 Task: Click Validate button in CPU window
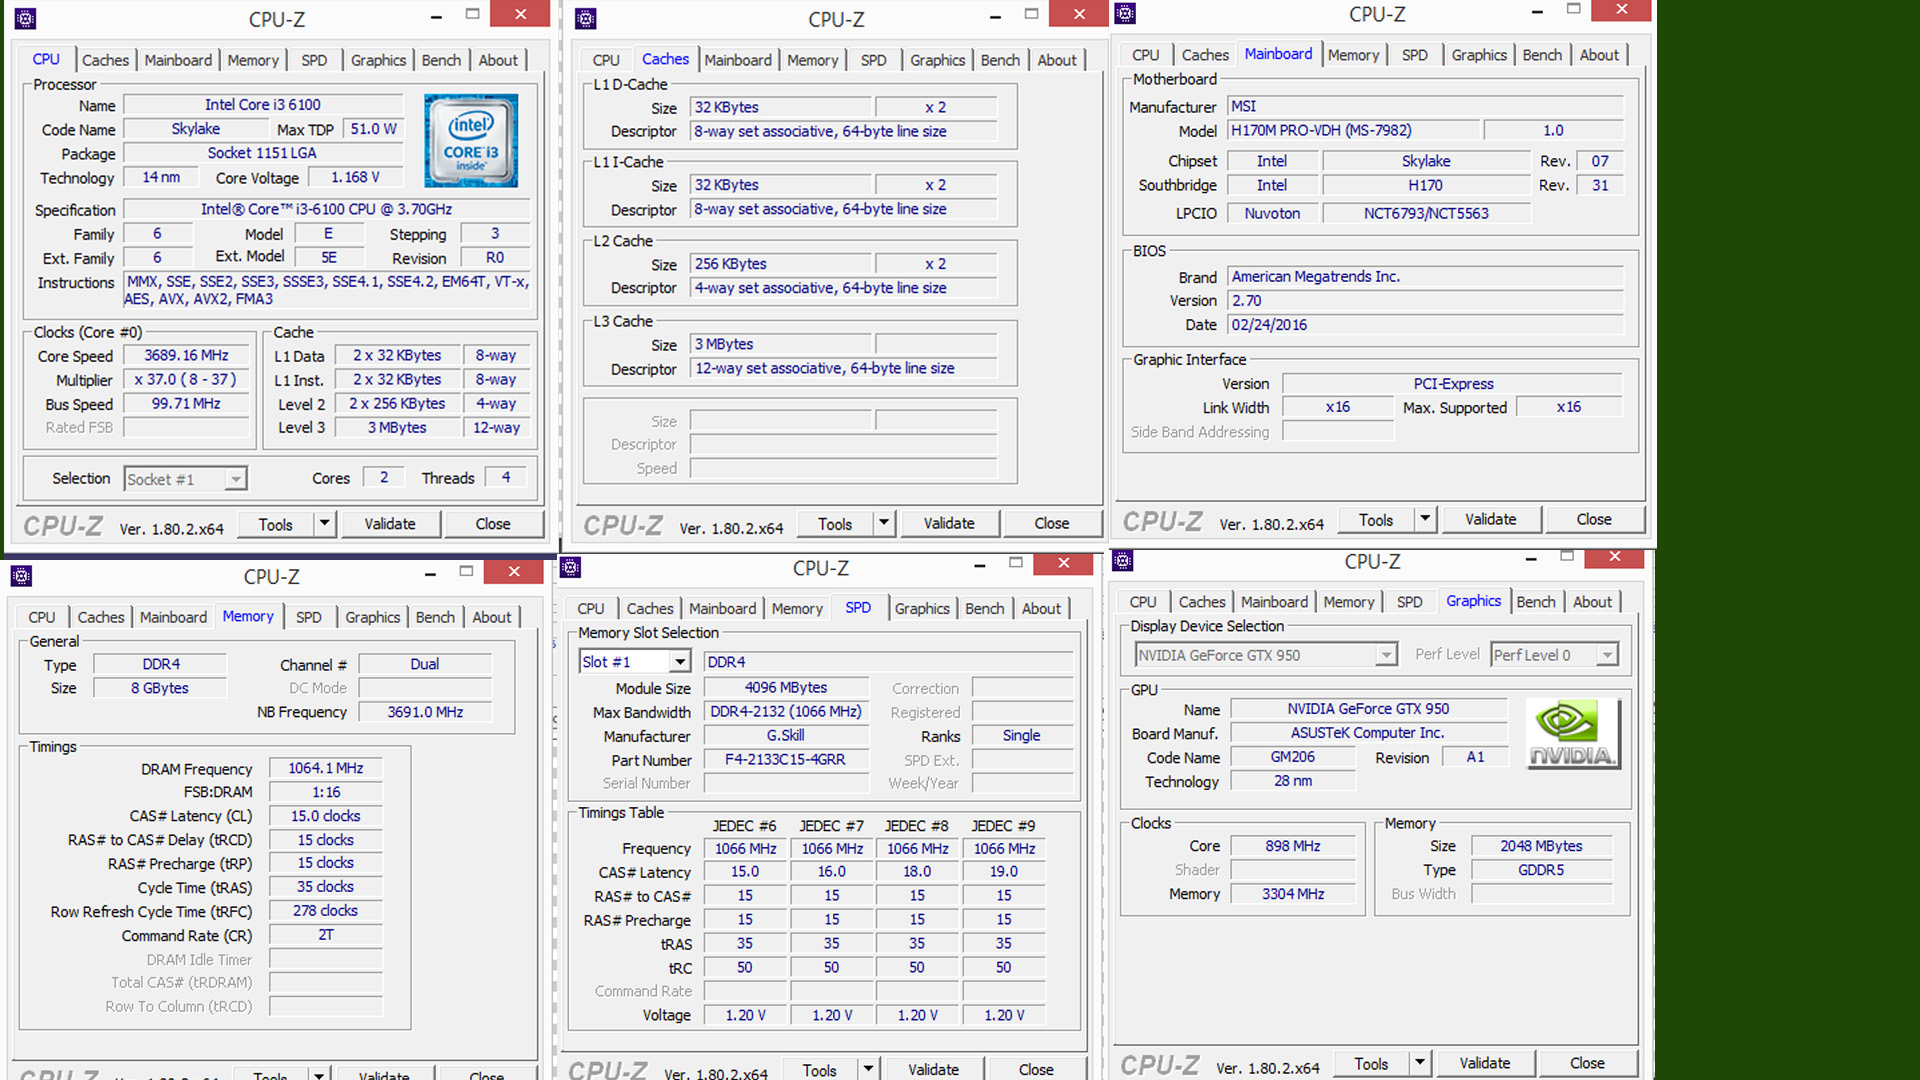tap(390, 524)
